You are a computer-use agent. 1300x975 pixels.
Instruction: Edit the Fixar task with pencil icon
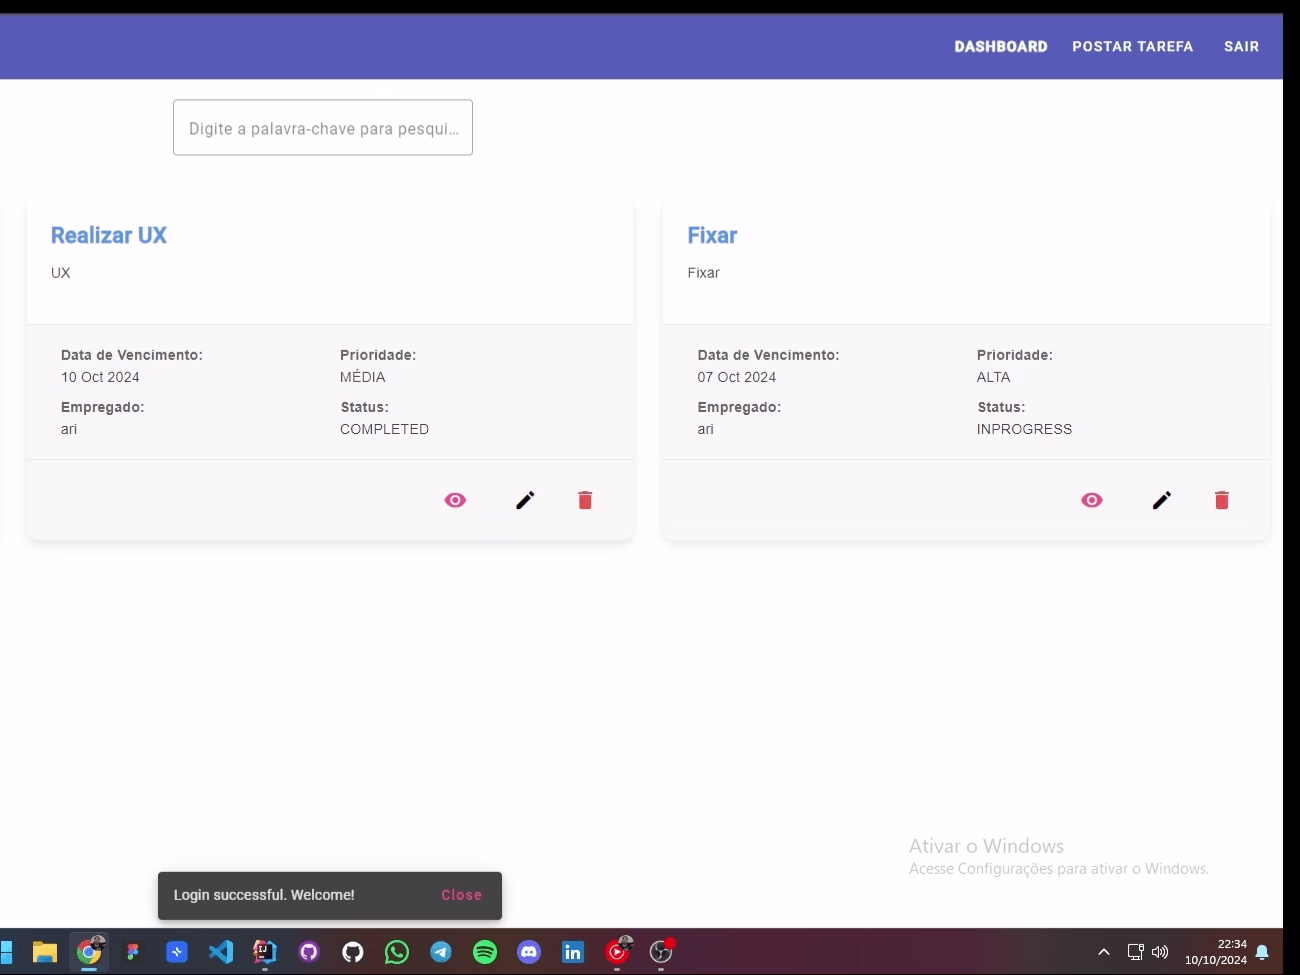click(x=1162, y=500)
